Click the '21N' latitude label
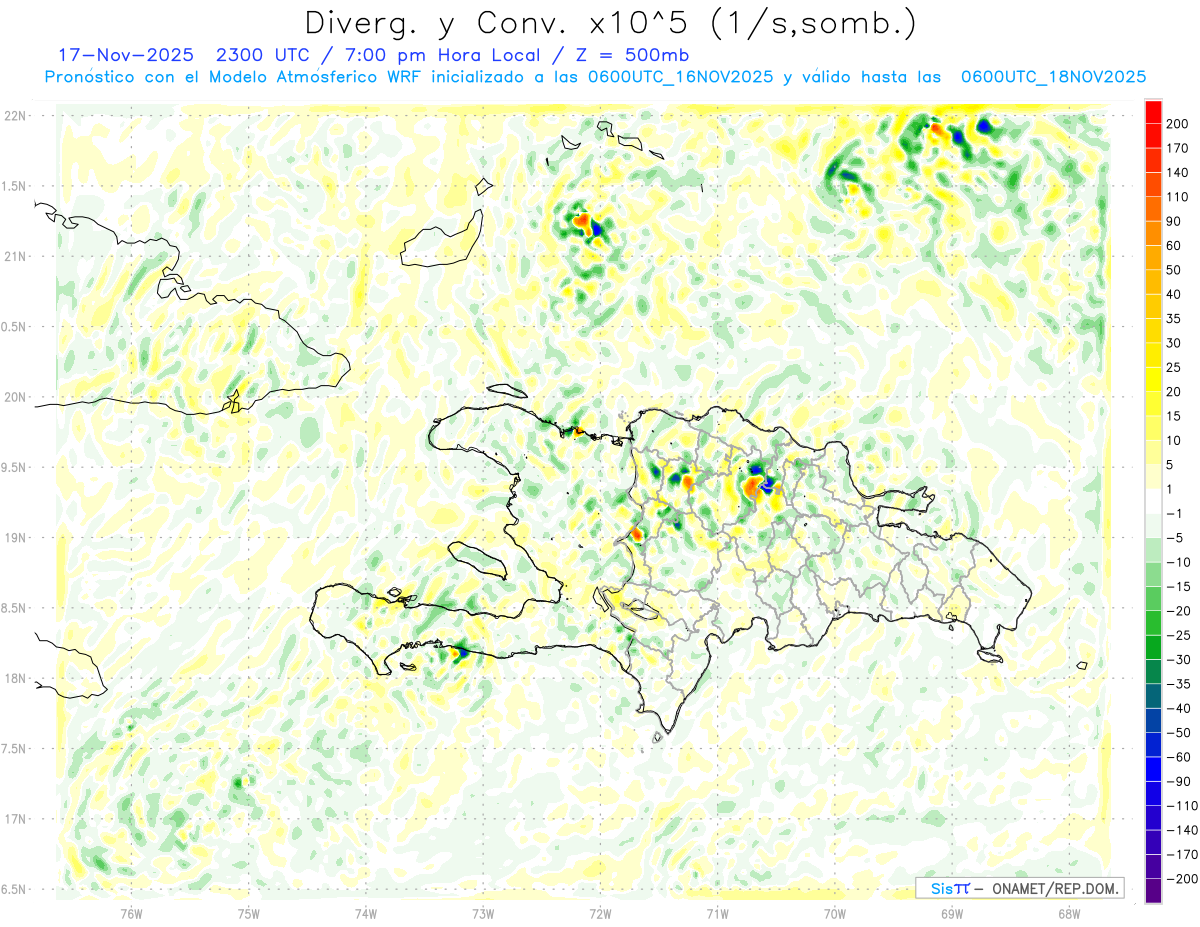This screenshot has width=1200, height=927. tap(16, 256)
